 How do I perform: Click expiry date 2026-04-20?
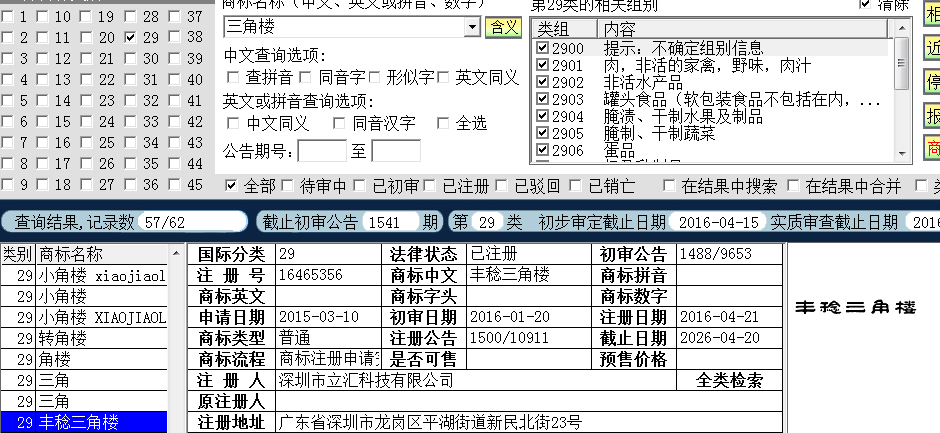click(x=719, y=338)
